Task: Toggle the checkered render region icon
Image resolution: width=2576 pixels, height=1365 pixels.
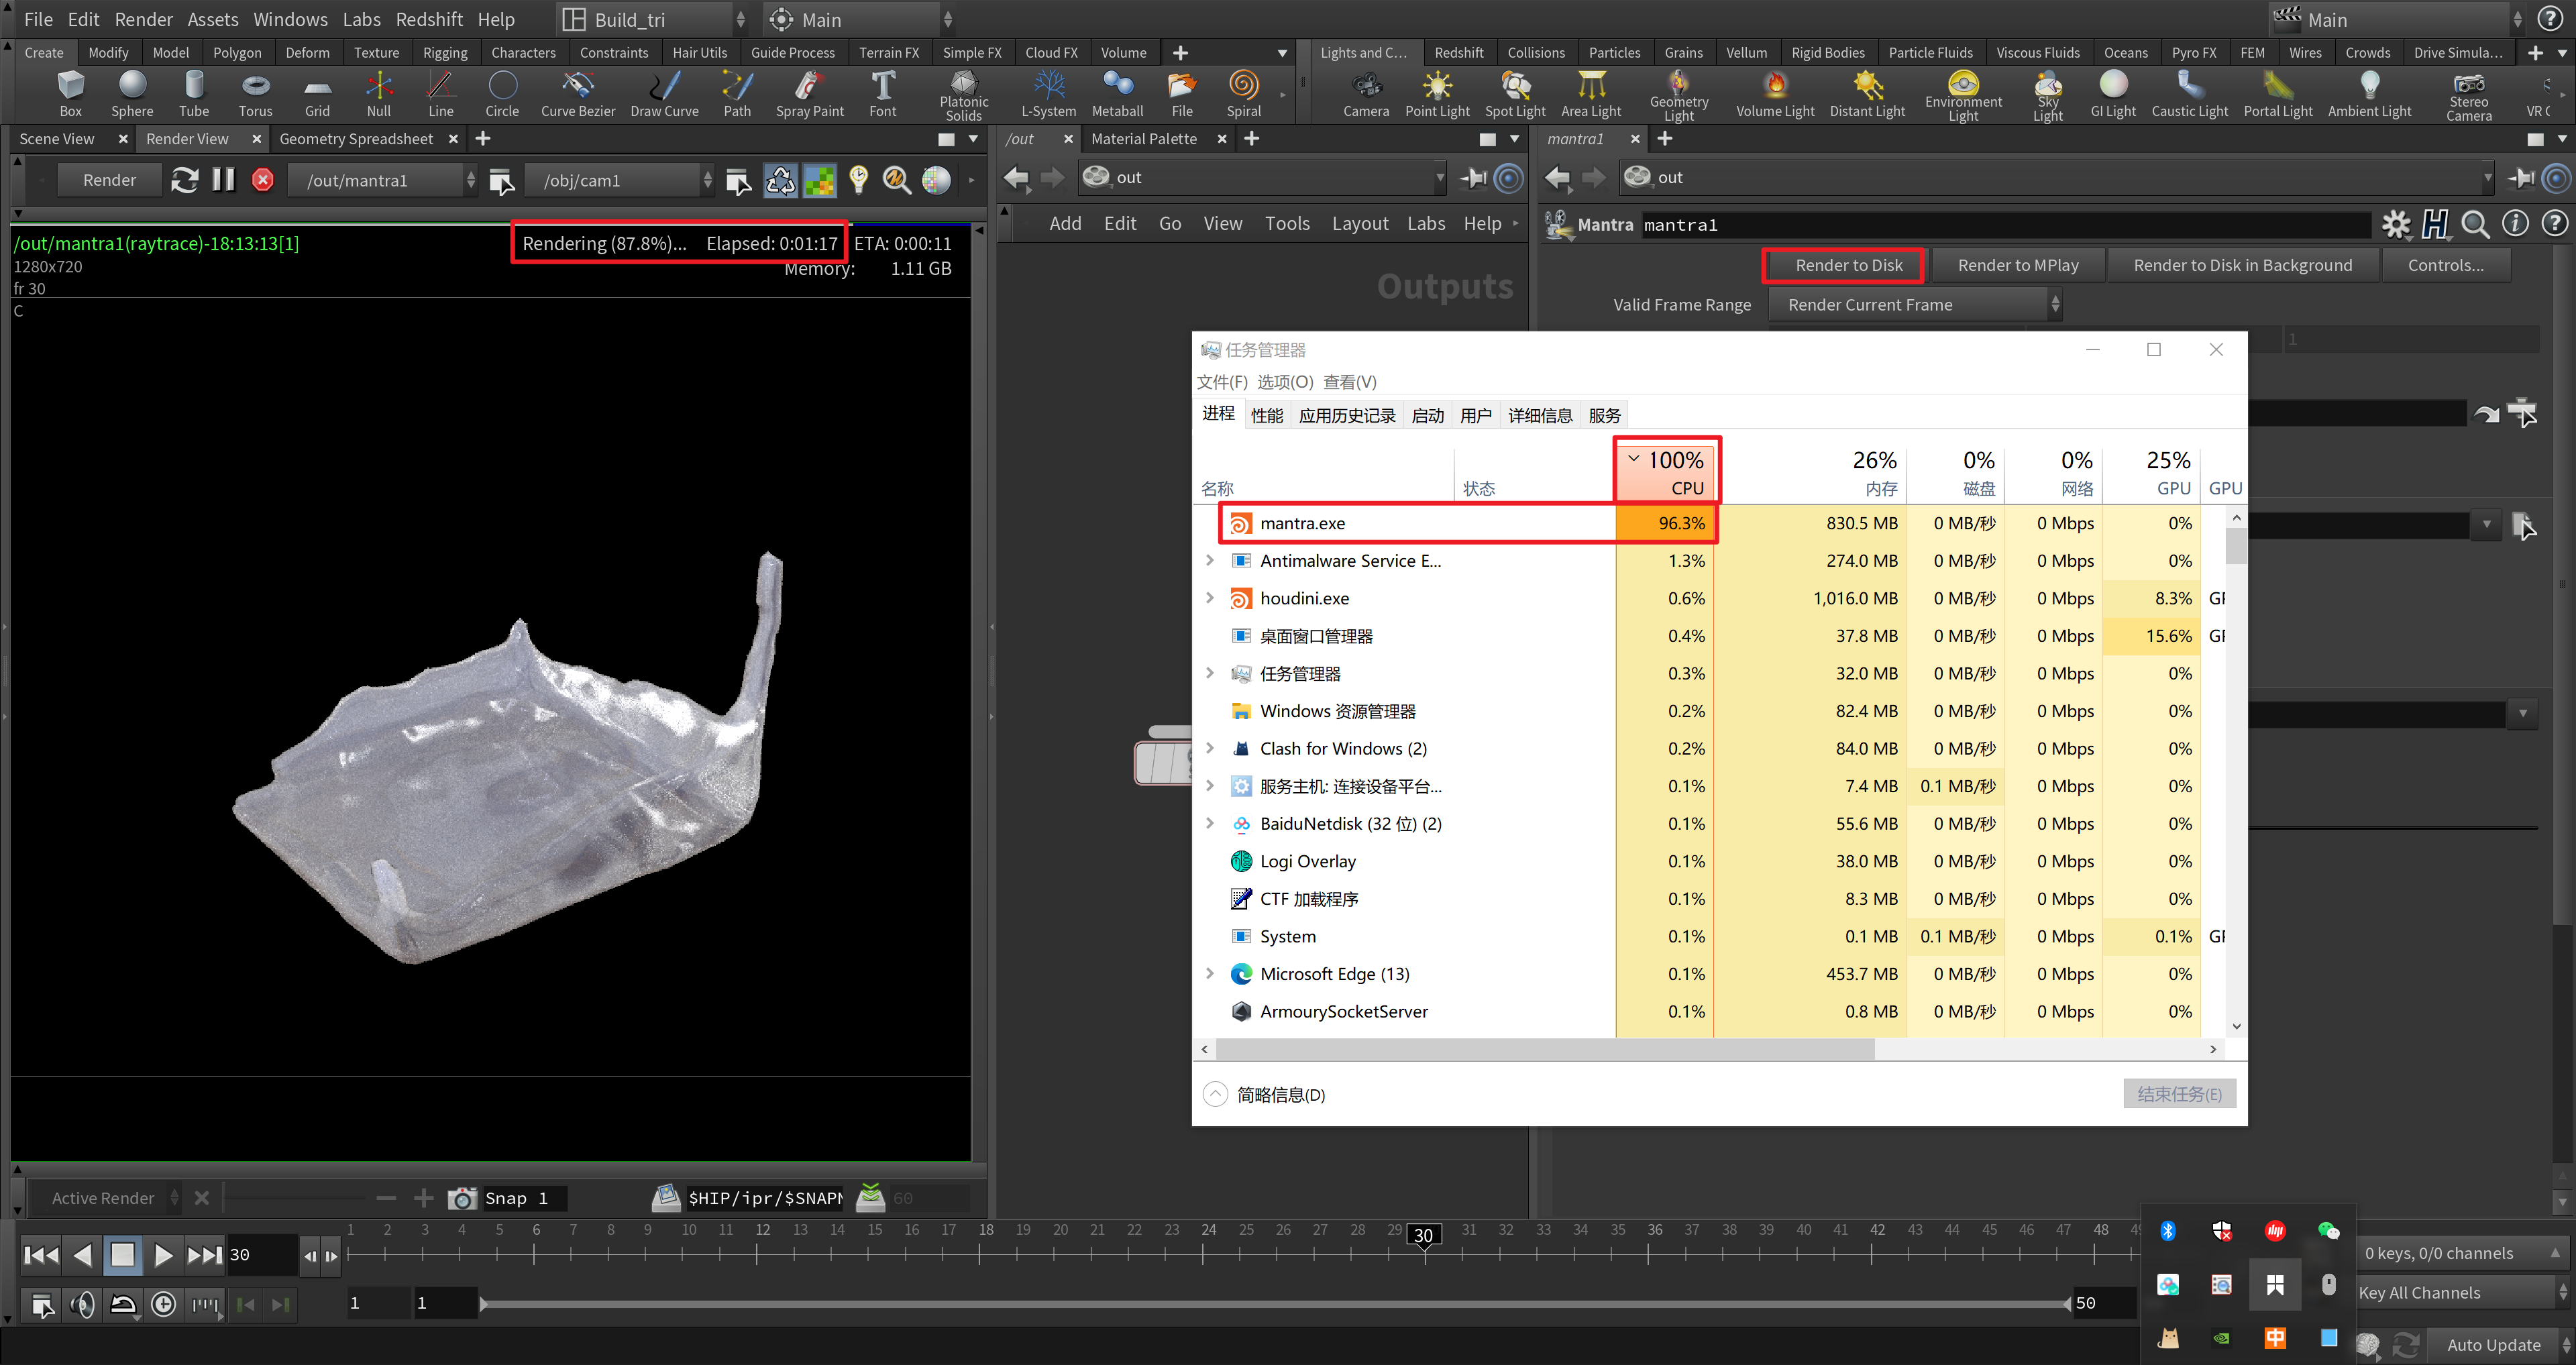Action: (x=819, y=180)
